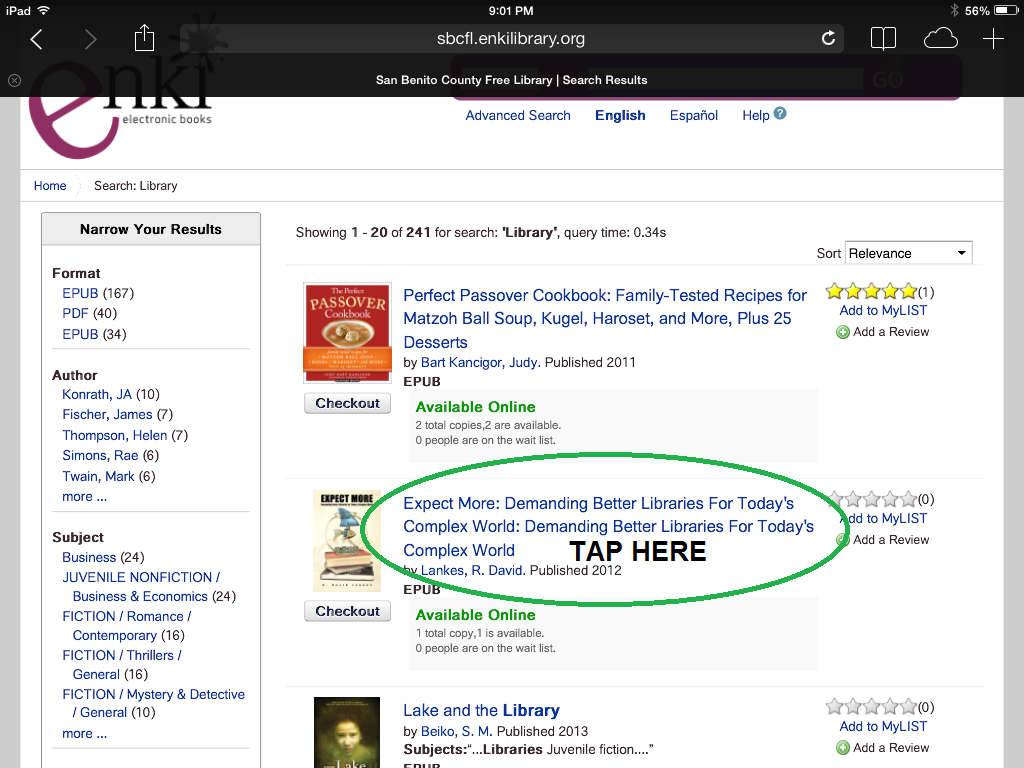Screen dimensions: 1024x768
Task: Add a Review for Expect More
Action: coord(891,540)
